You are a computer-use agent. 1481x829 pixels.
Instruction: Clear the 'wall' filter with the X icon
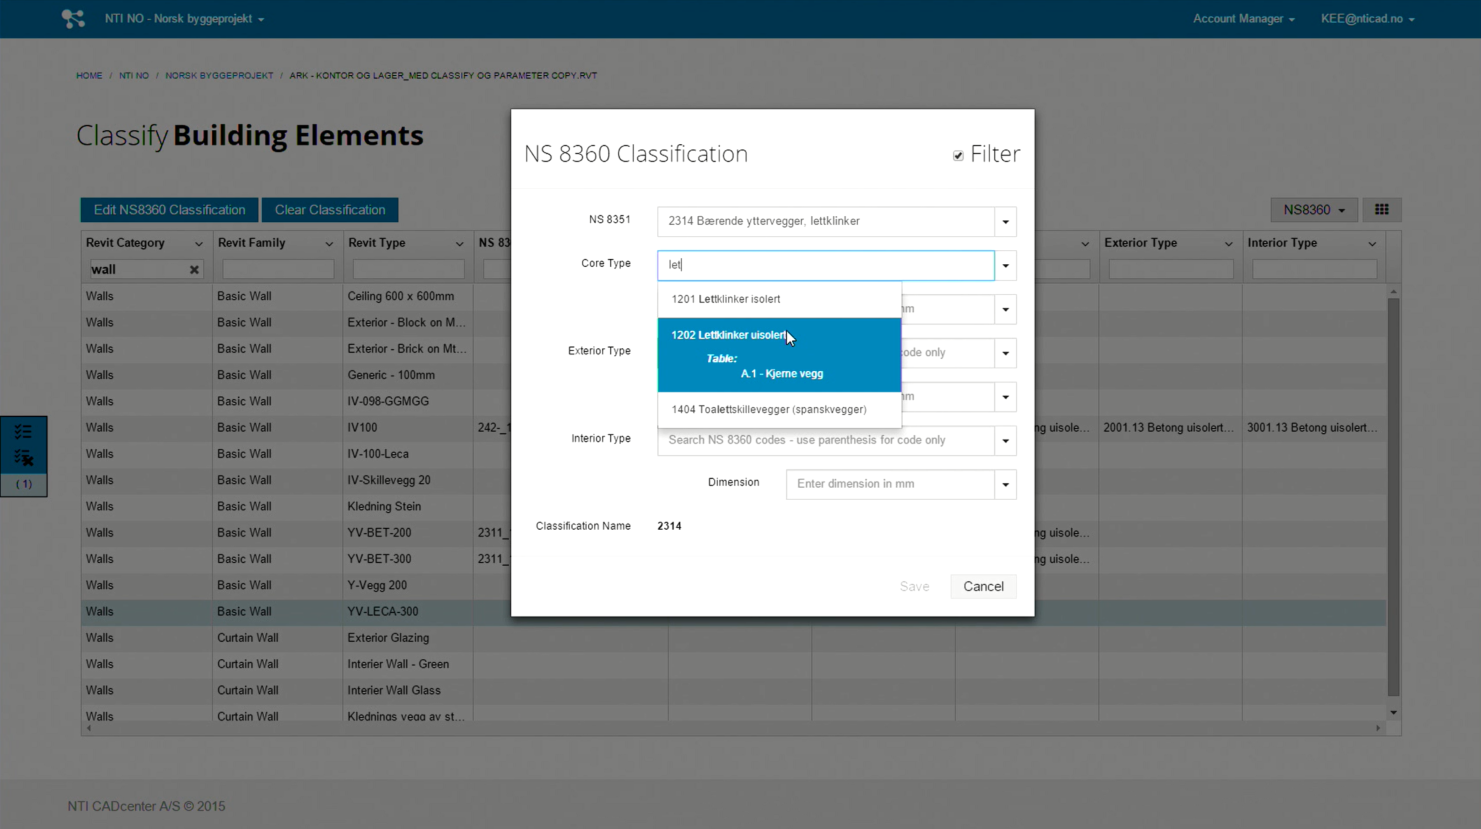coord(194,270)
